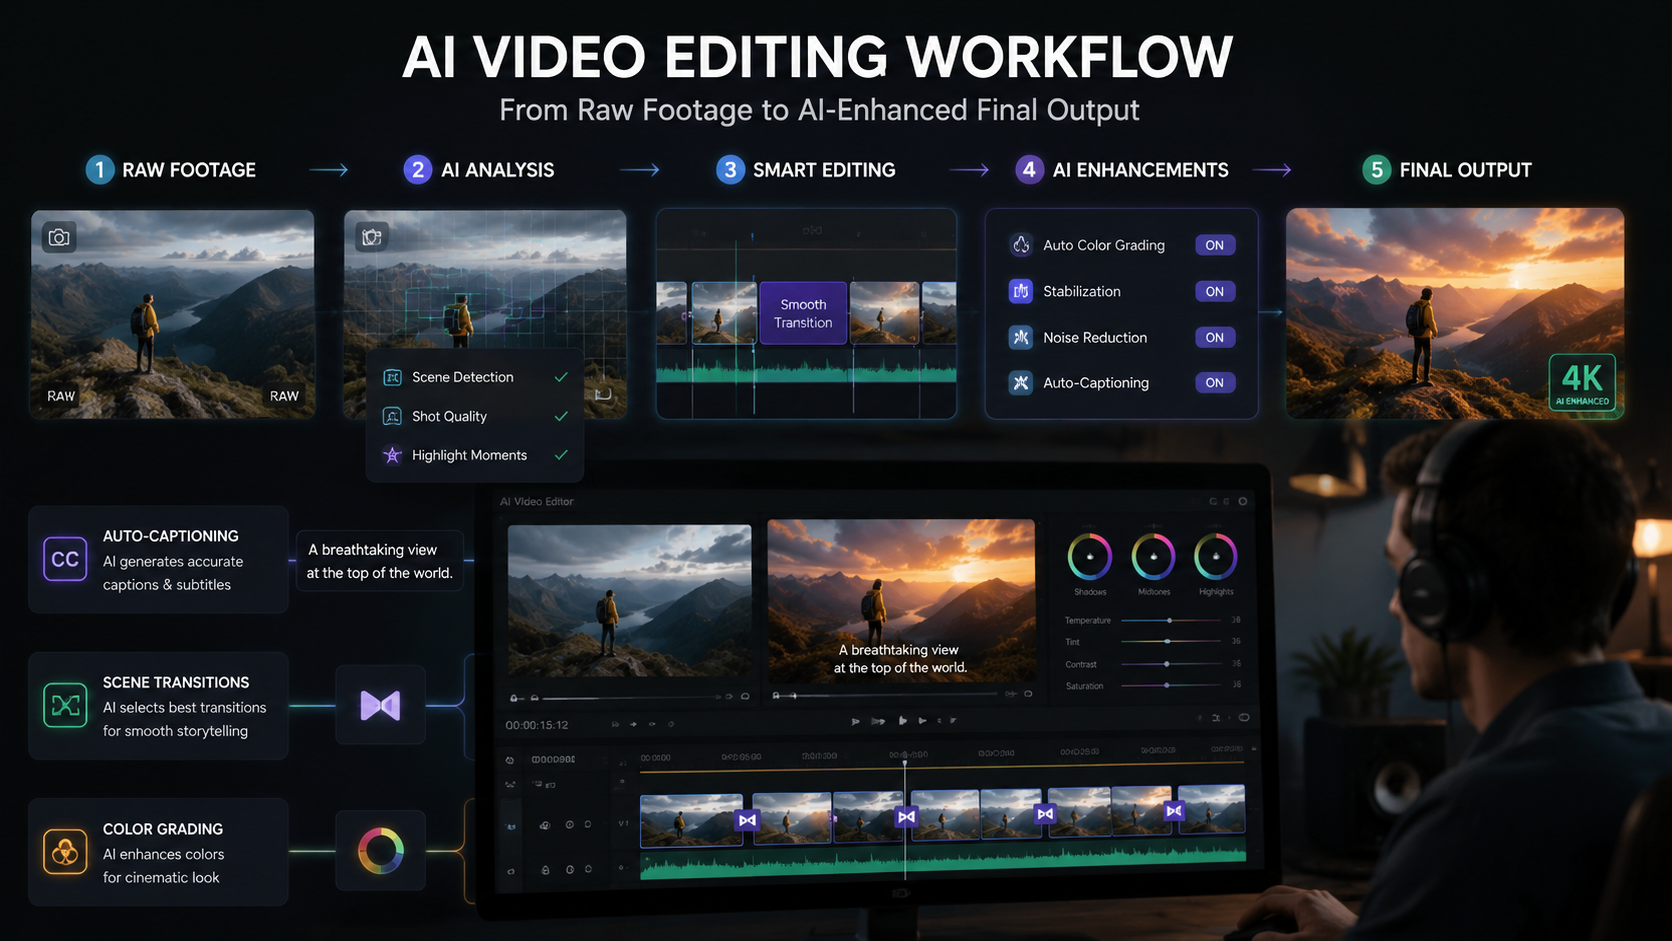The image size is (1672, 941).
Task: Click the first clip on editor timeline
Action: point(691,820)
